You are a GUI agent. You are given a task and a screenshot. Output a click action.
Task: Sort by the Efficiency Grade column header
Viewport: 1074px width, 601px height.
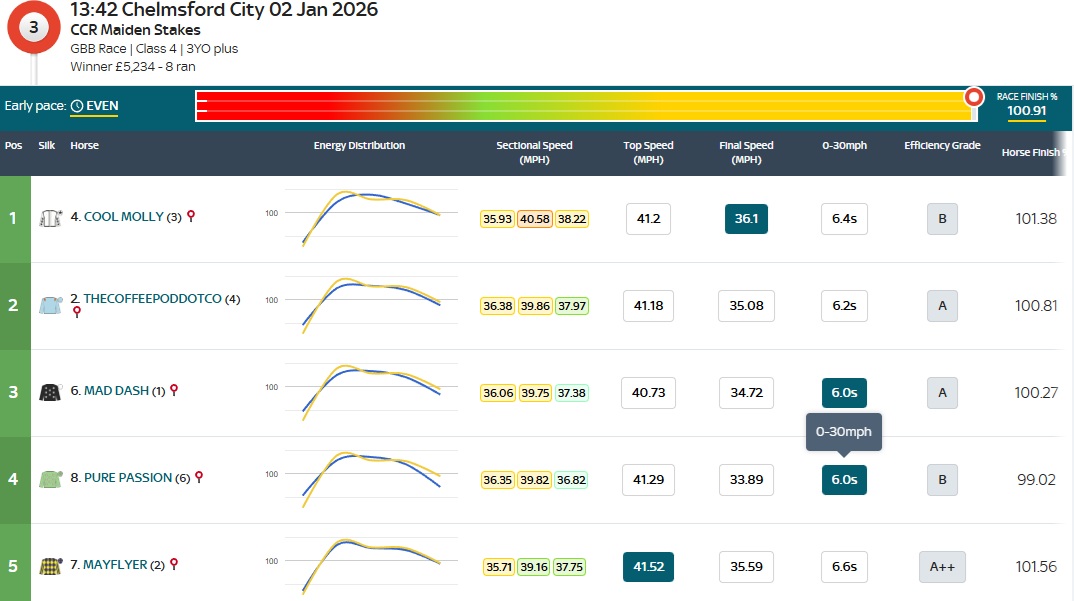(x=941, y=146)
